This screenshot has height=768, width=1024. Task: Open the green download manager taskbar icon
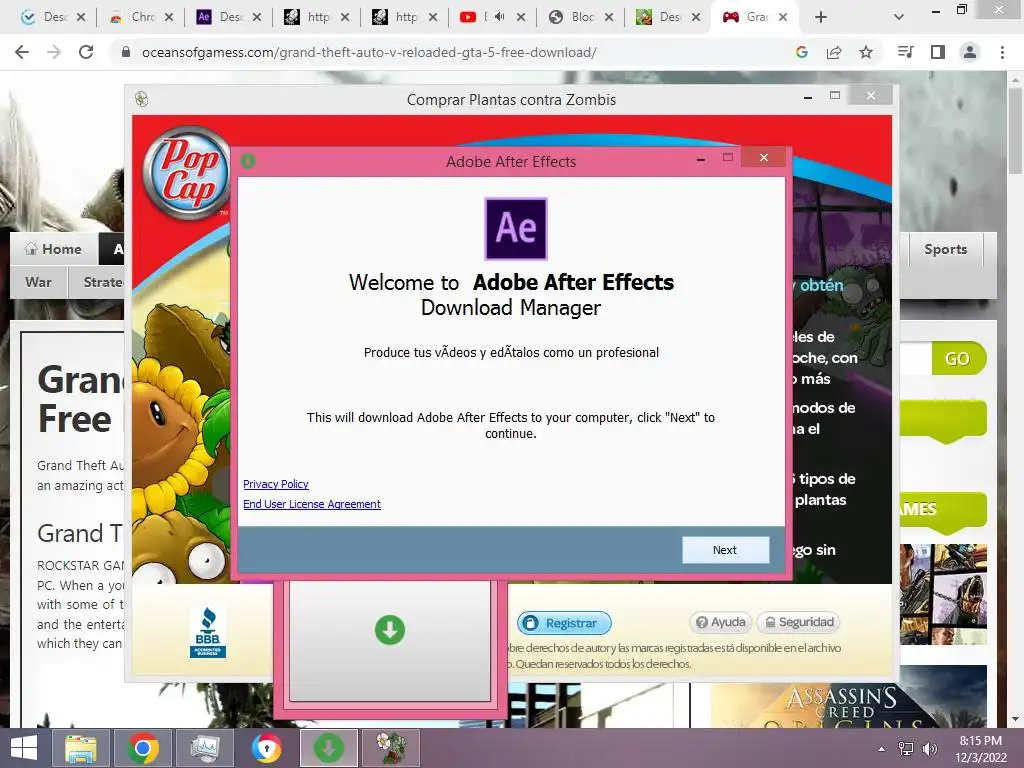pos(328,748)
